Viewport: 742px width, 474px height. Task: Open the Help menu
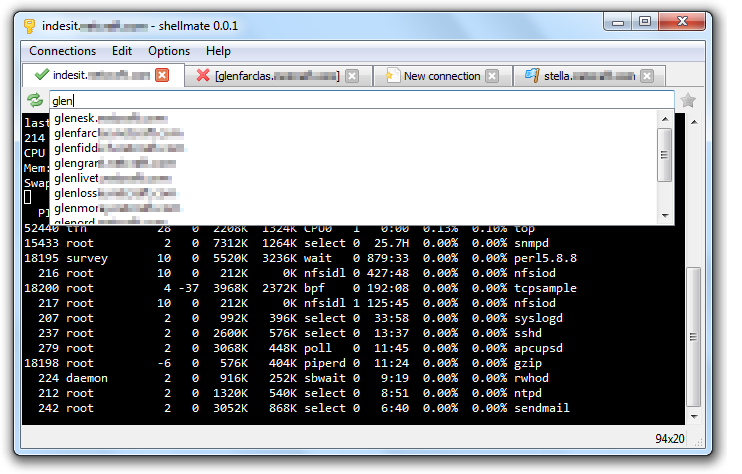(218, 51)
